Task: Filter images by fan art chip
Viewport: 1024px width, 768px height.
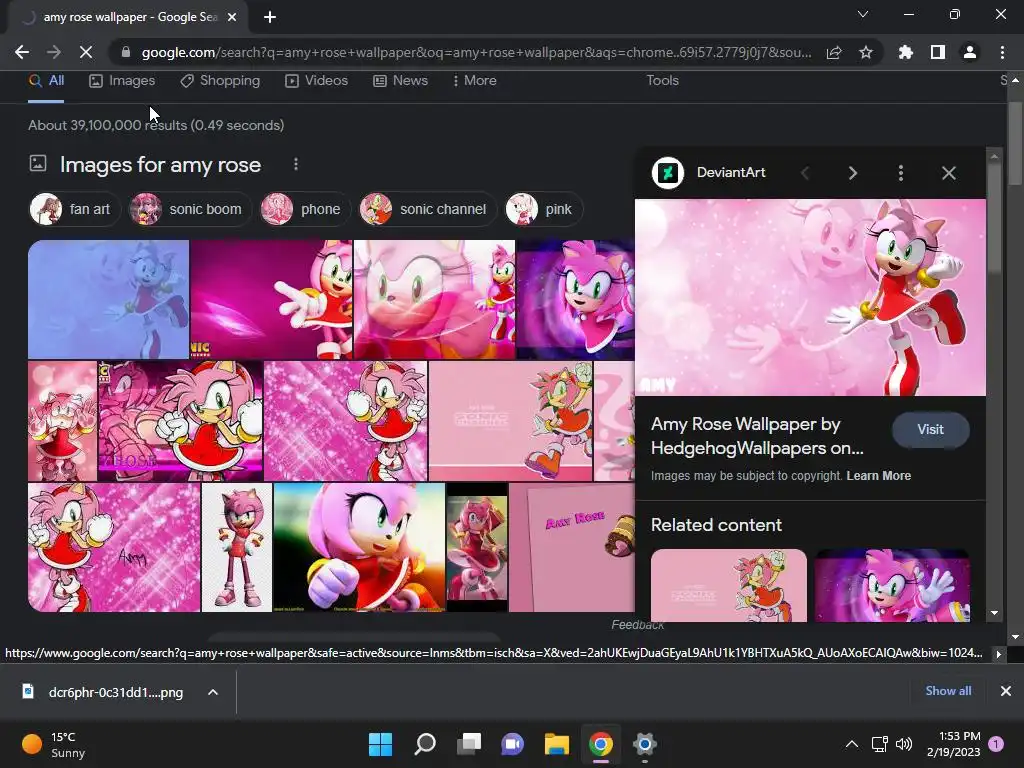Action: pyautogui.click(x=74, y=209)
